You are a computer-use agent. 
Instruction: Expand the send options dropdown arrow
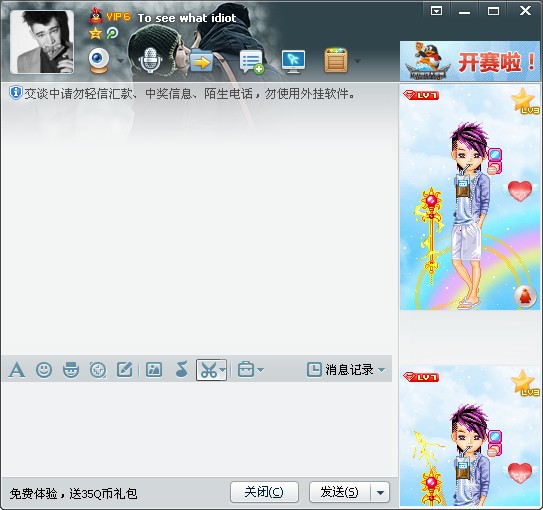[x=380, y=492]
